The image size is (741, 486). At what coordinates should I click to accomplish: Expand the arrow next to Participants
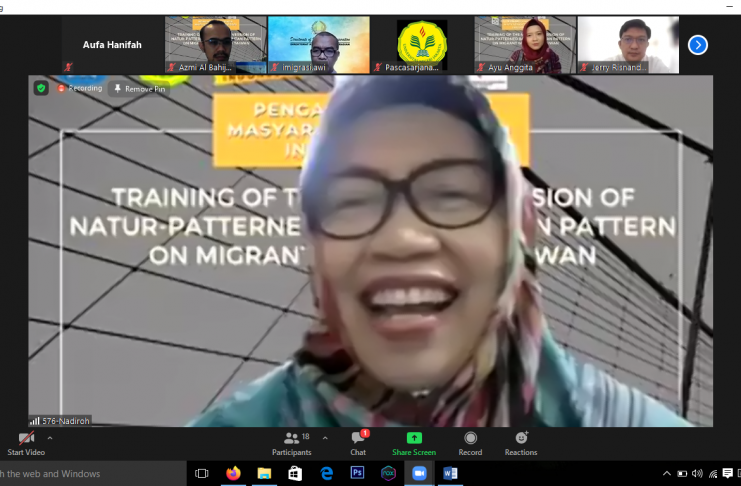point(325,438)
